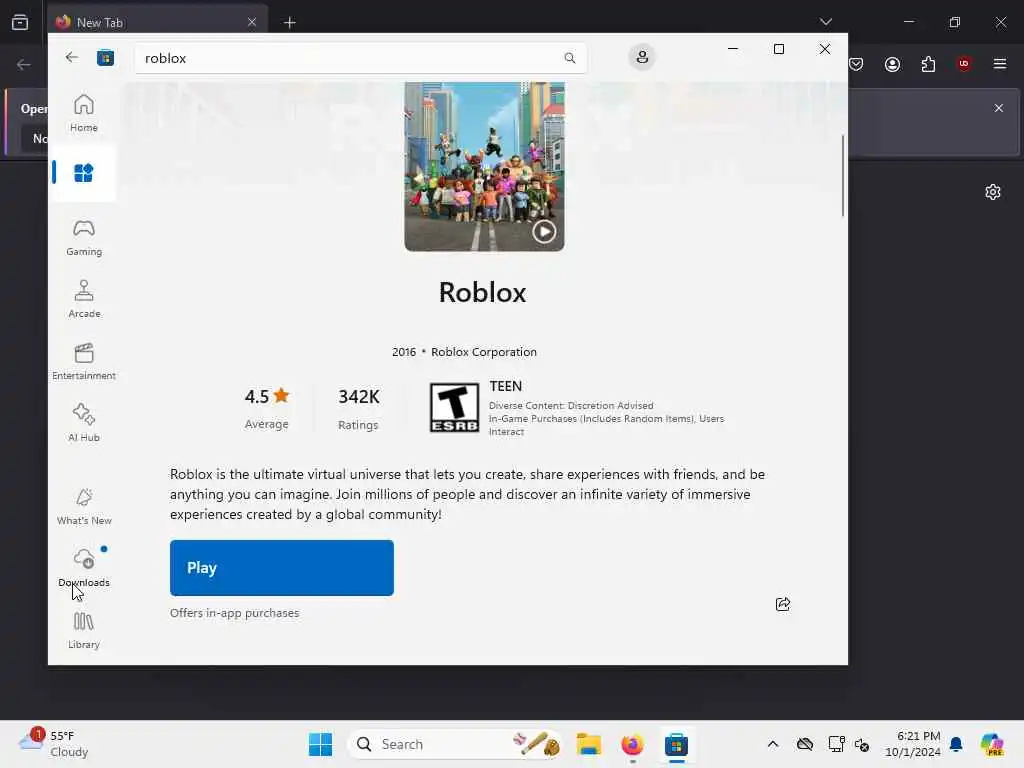Open the new tab settings gear

993,192
